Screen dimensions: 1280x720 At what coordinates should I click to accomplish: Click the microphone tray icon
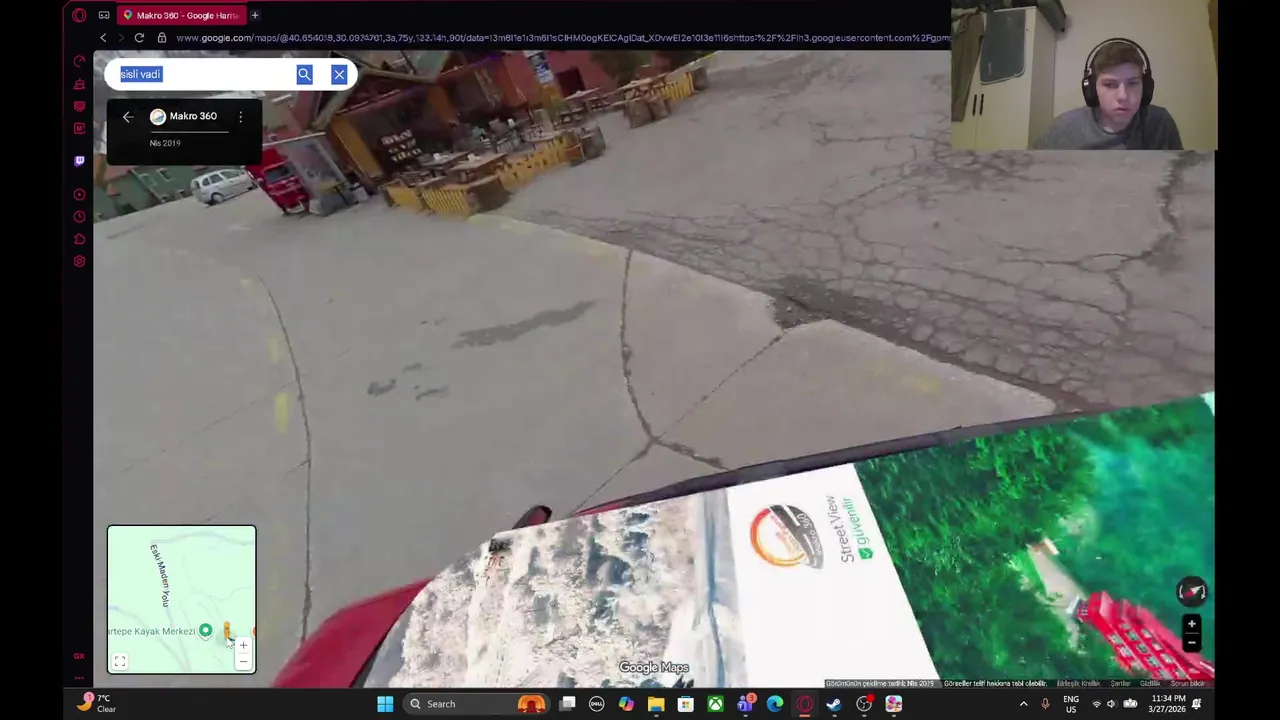pyautogui.click(x=1045, y=704)
